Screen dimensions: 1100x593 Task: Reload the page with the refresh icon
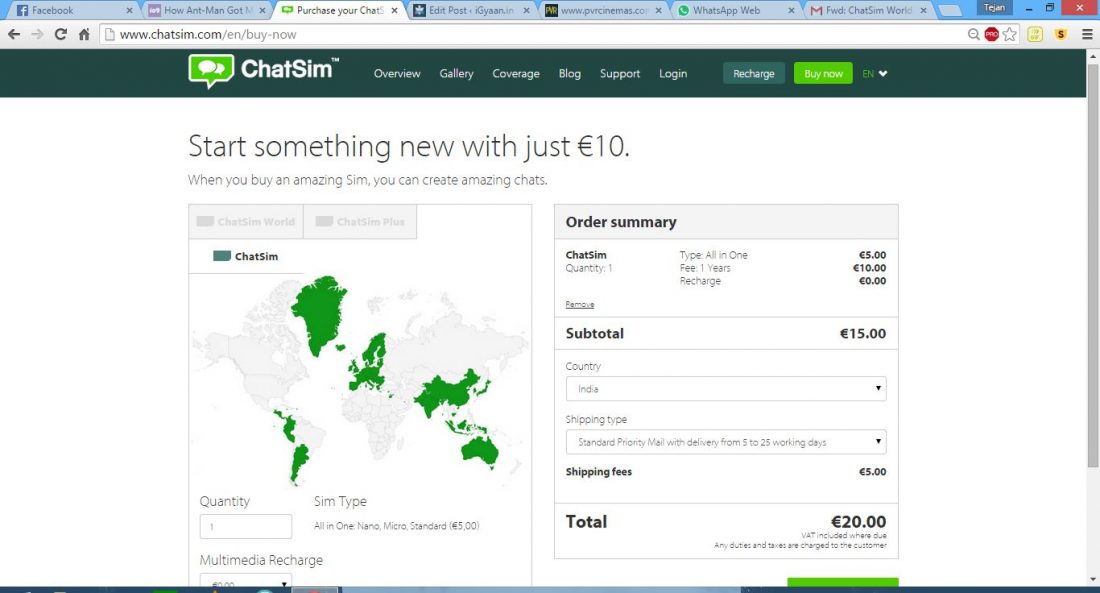point(60,34)
